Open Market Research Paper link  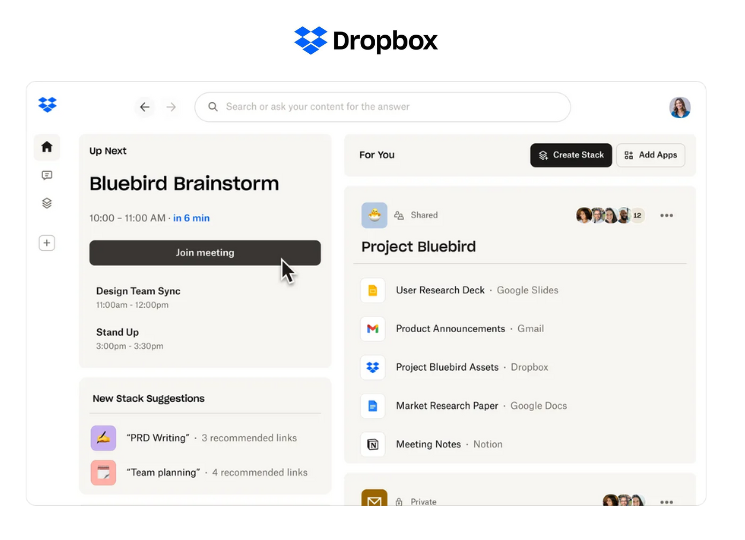tap(447, 406)
